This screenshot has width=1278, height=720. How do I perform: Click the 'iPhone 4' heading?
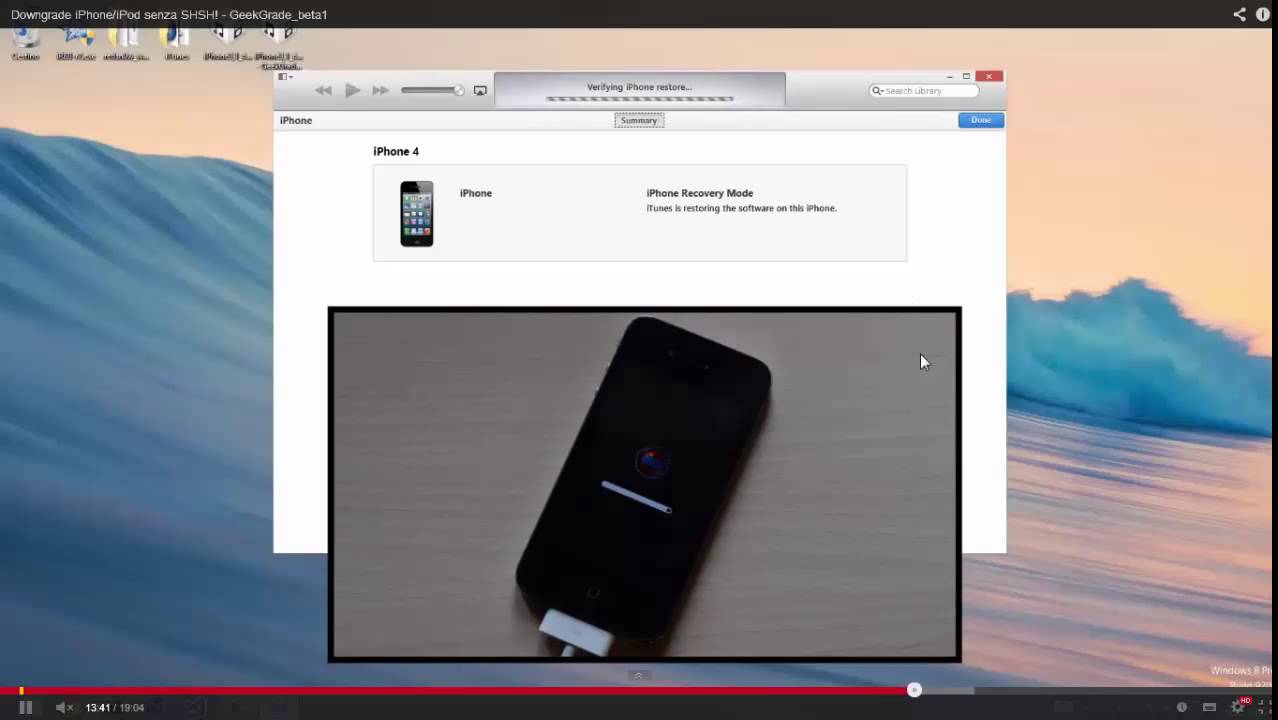pyautogui.click(x=396, y=151)
